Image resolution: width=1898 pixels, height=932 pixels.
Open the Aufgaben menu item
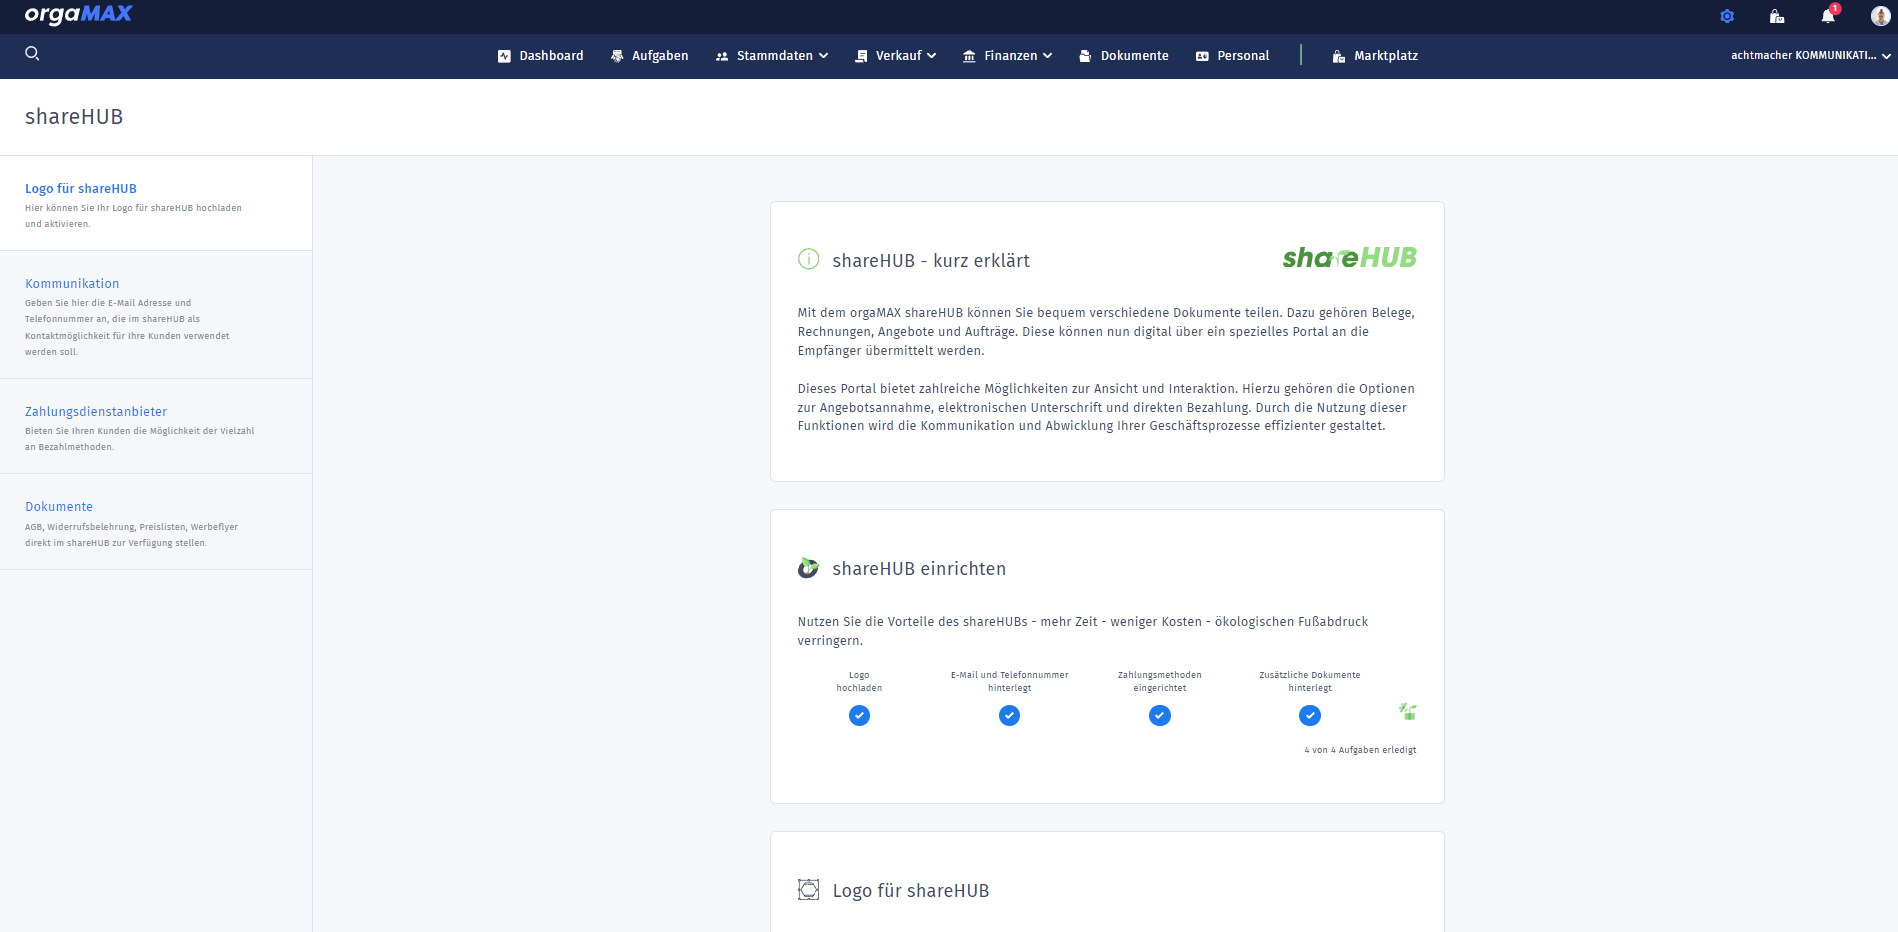[x=650, y=56]
